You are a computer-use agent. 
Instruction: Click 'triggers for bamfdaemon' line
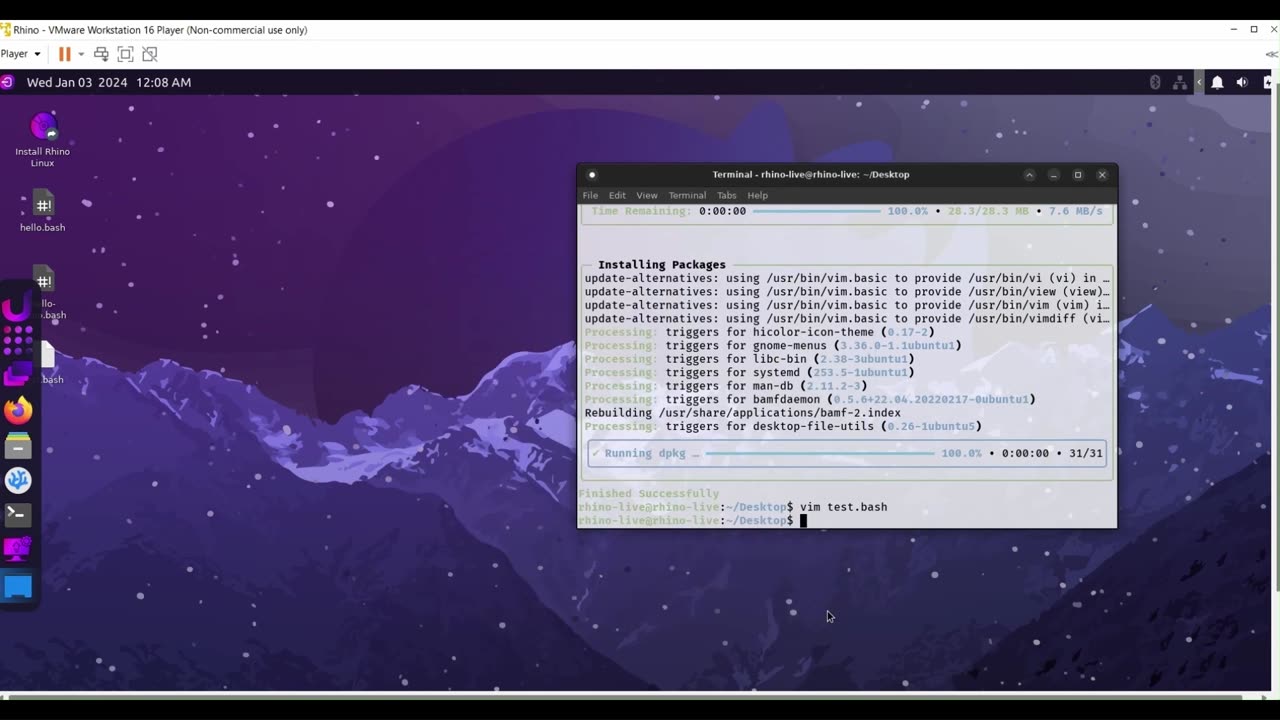click(810, 399)
